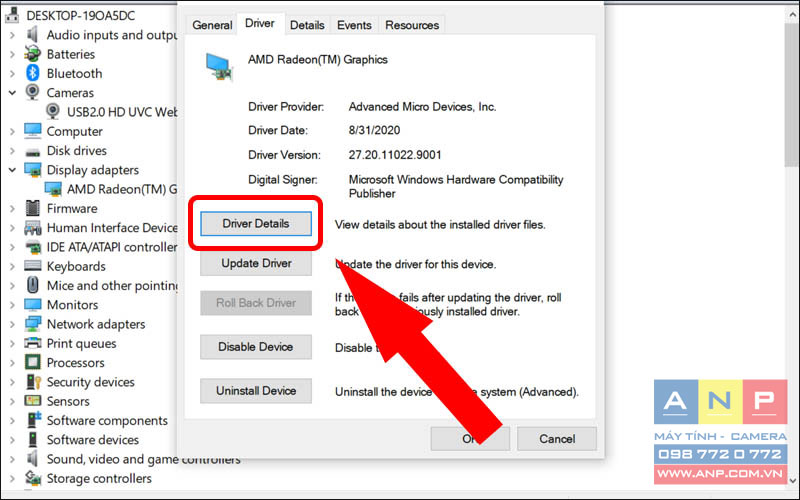Click the Disk drives icon
The image size is (800, 500).
pos(33,152)
